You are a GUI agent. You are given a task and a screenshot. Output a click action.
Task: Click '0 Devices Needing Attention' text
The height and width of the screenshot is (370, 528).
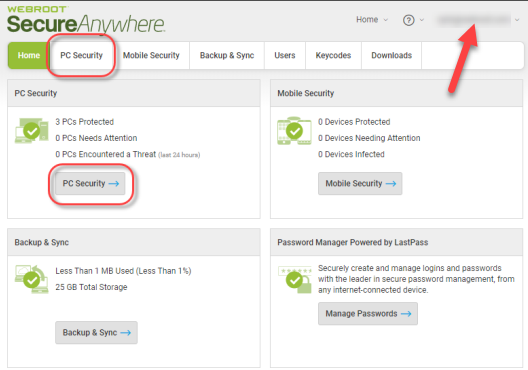click(x=369, y=138)
